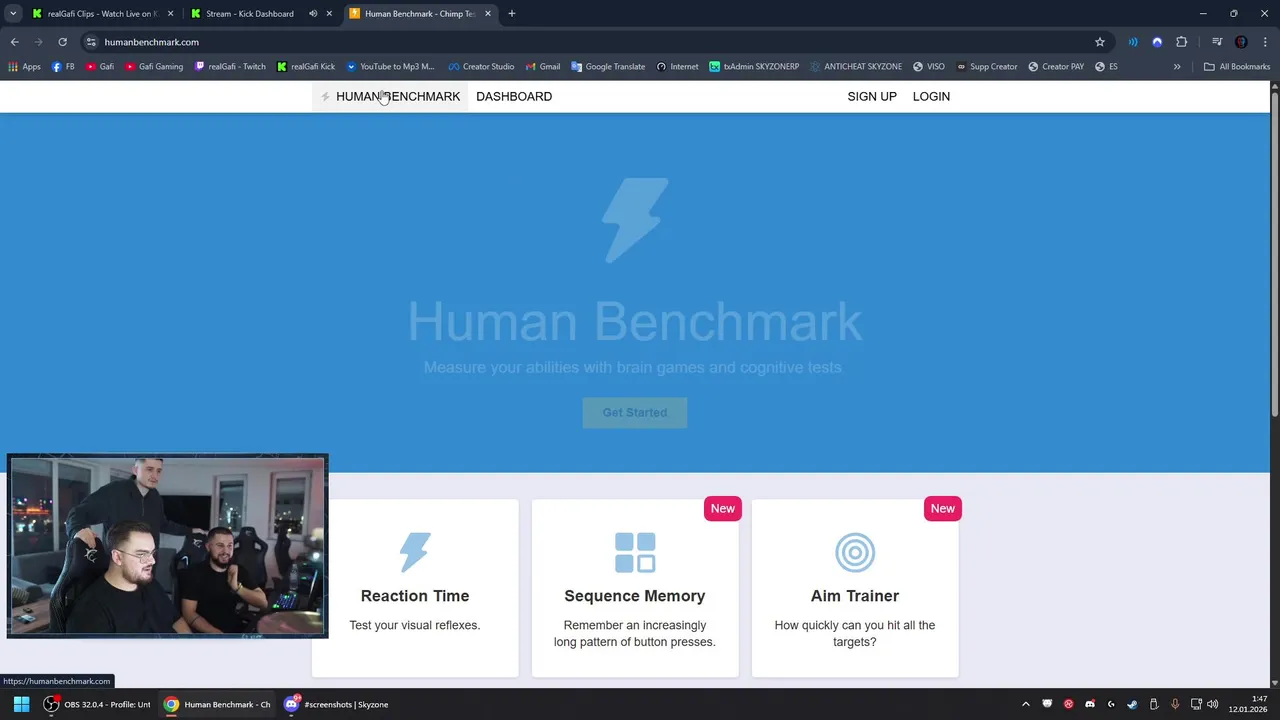Click the HUMAN BENCHMARK nav logo link
The image size is (1280, 720).
click(x=390, y=97)
